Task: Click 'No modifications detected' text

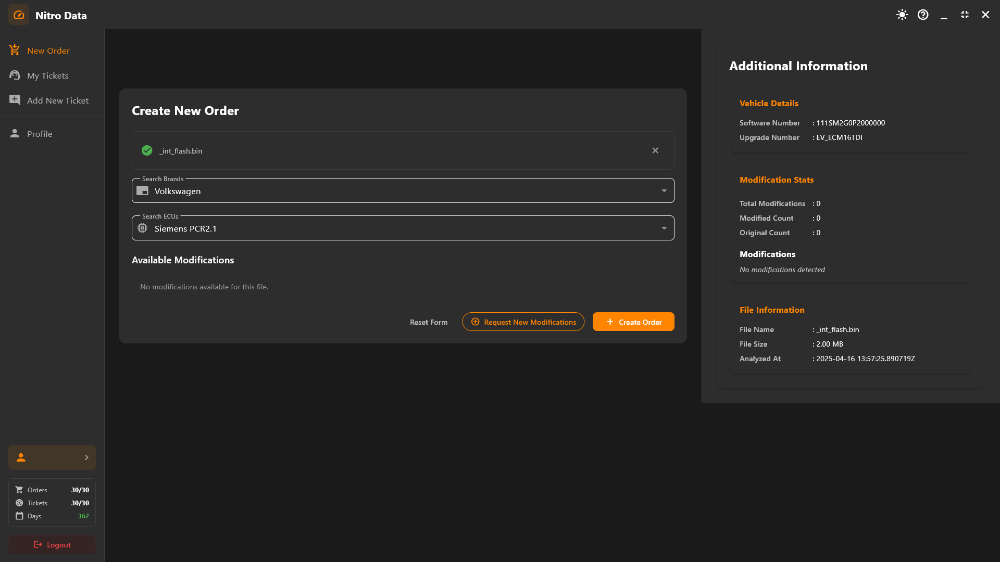Action: click(x=782, y=269)
